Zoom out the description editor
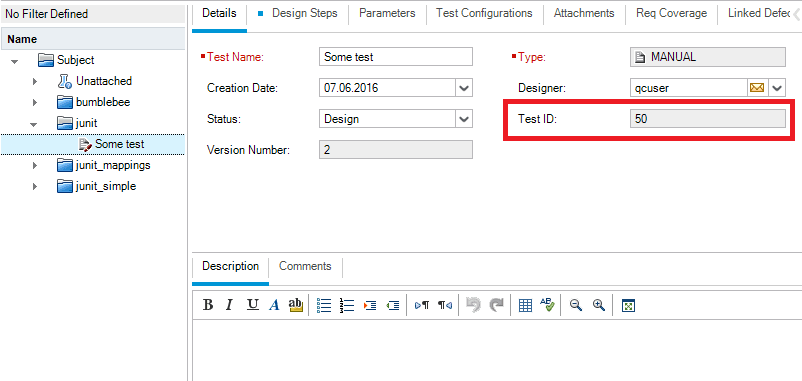 576,305
